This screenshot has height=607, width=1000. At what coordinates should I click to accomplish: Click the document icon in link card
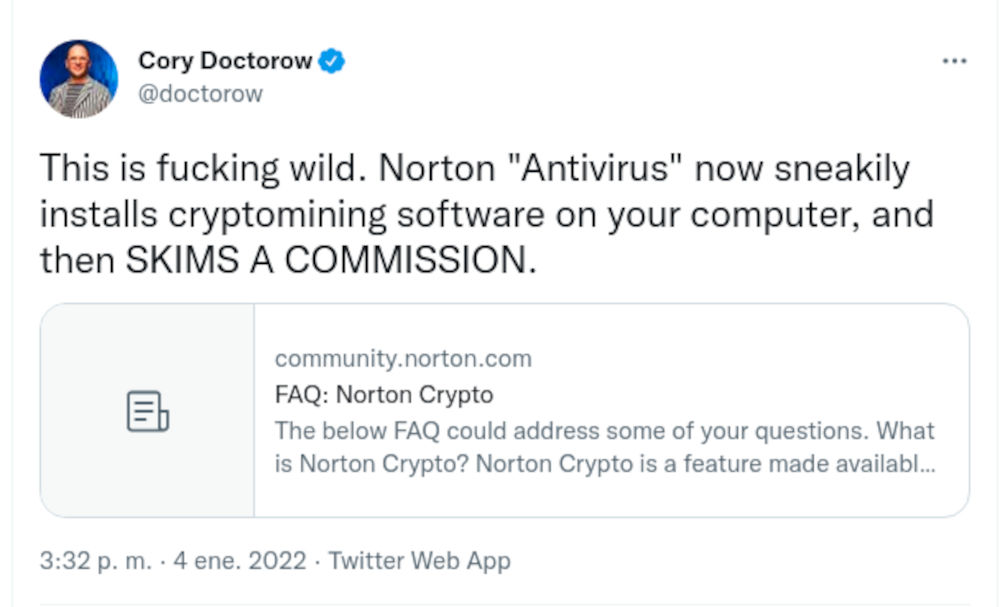[x=147, y=411]
